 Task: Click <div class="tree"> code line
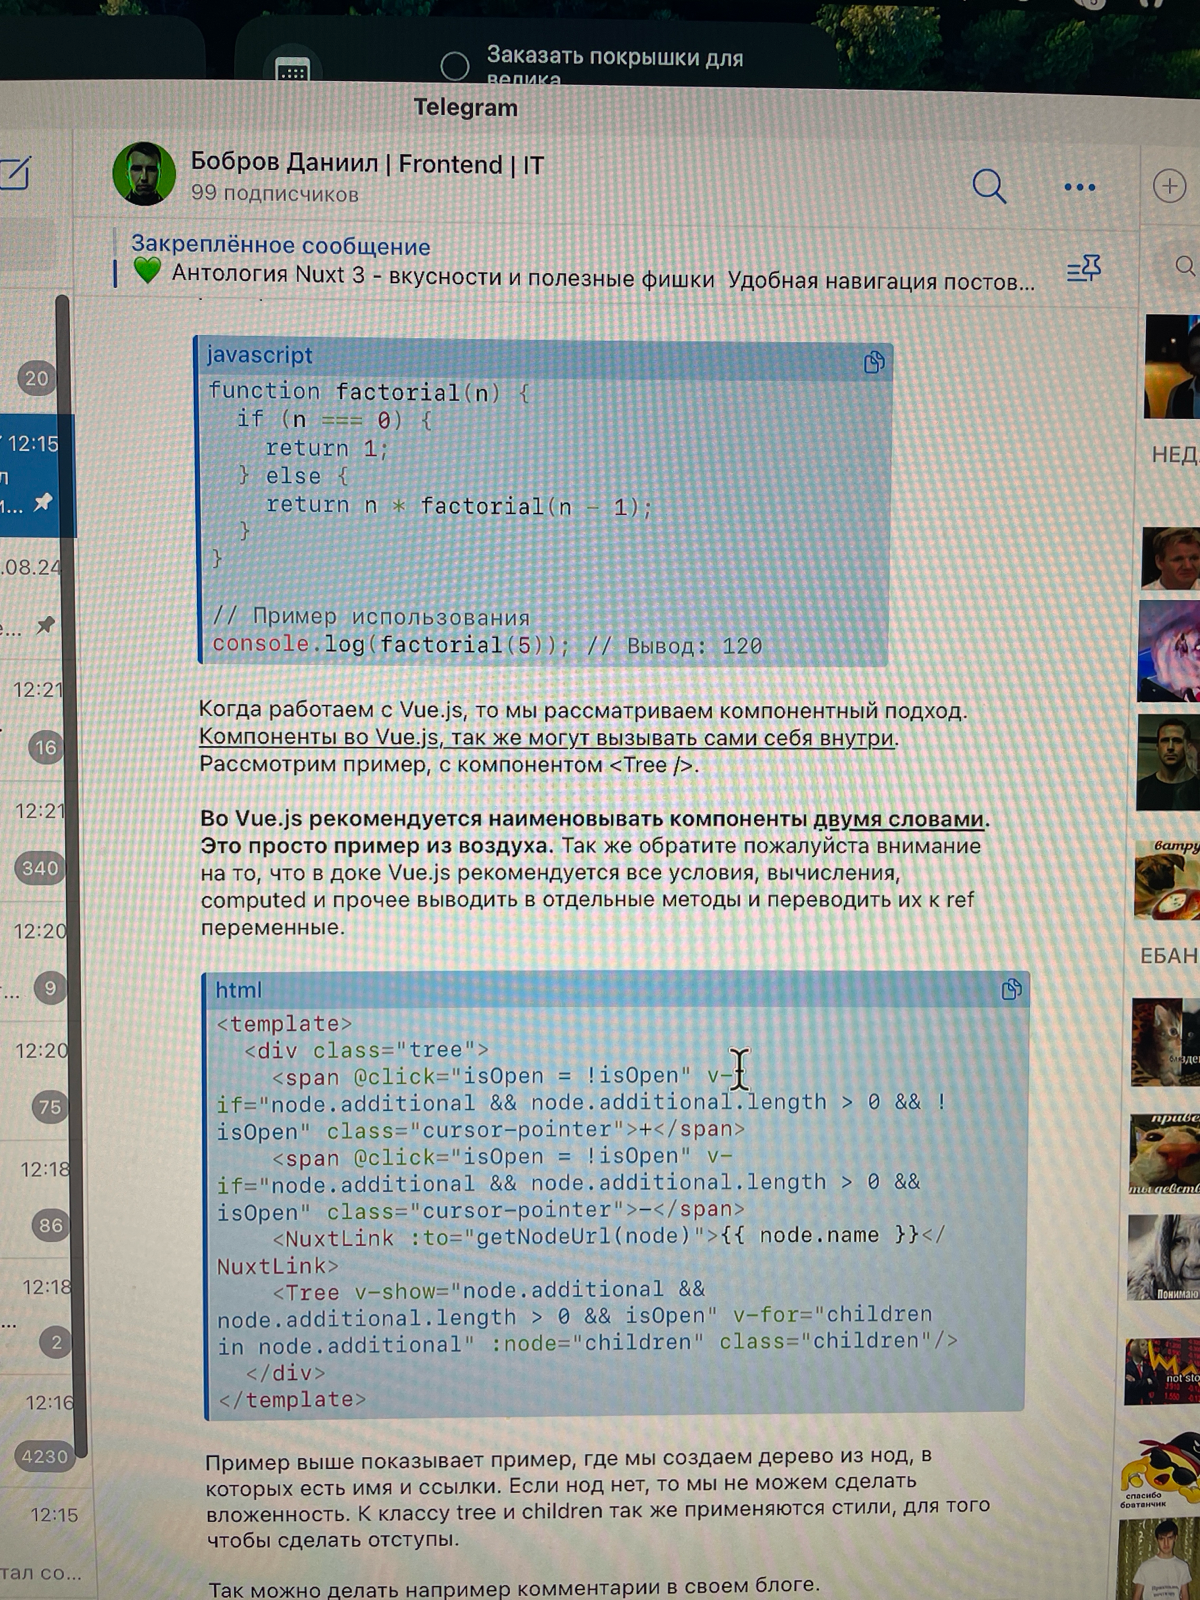coord(366,1050)
